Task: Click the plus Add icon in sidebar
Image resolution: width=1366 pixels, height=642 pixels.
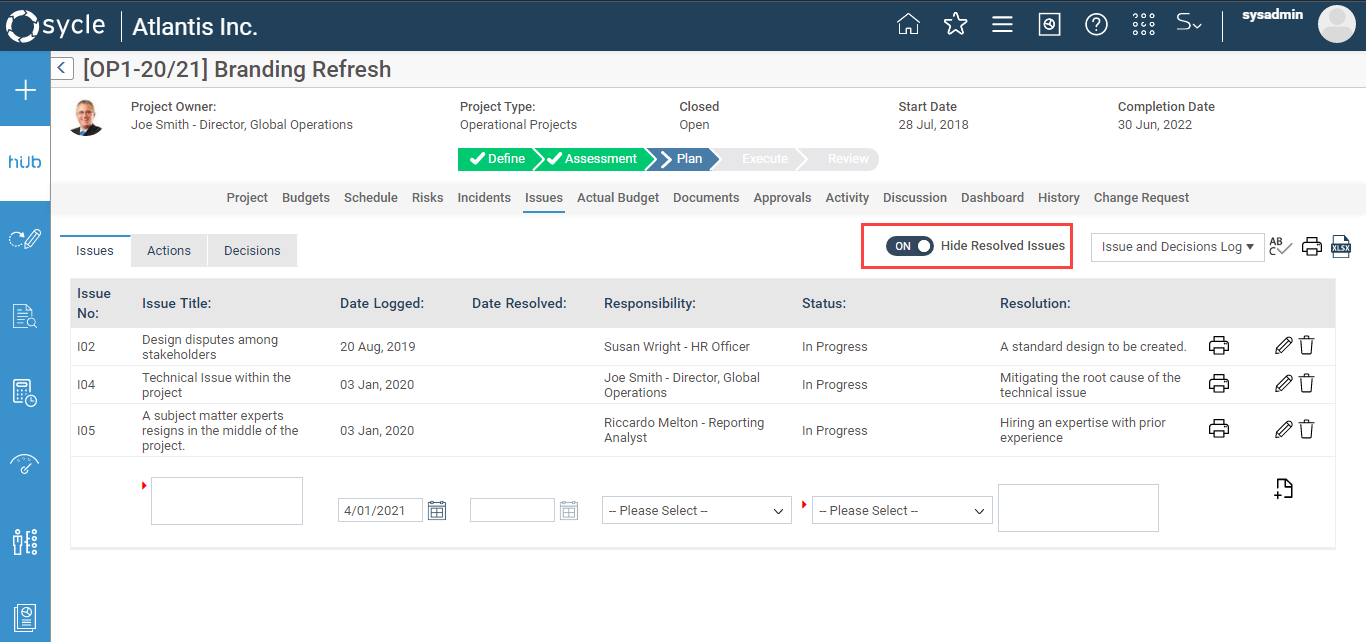Action: click(25, 90)
